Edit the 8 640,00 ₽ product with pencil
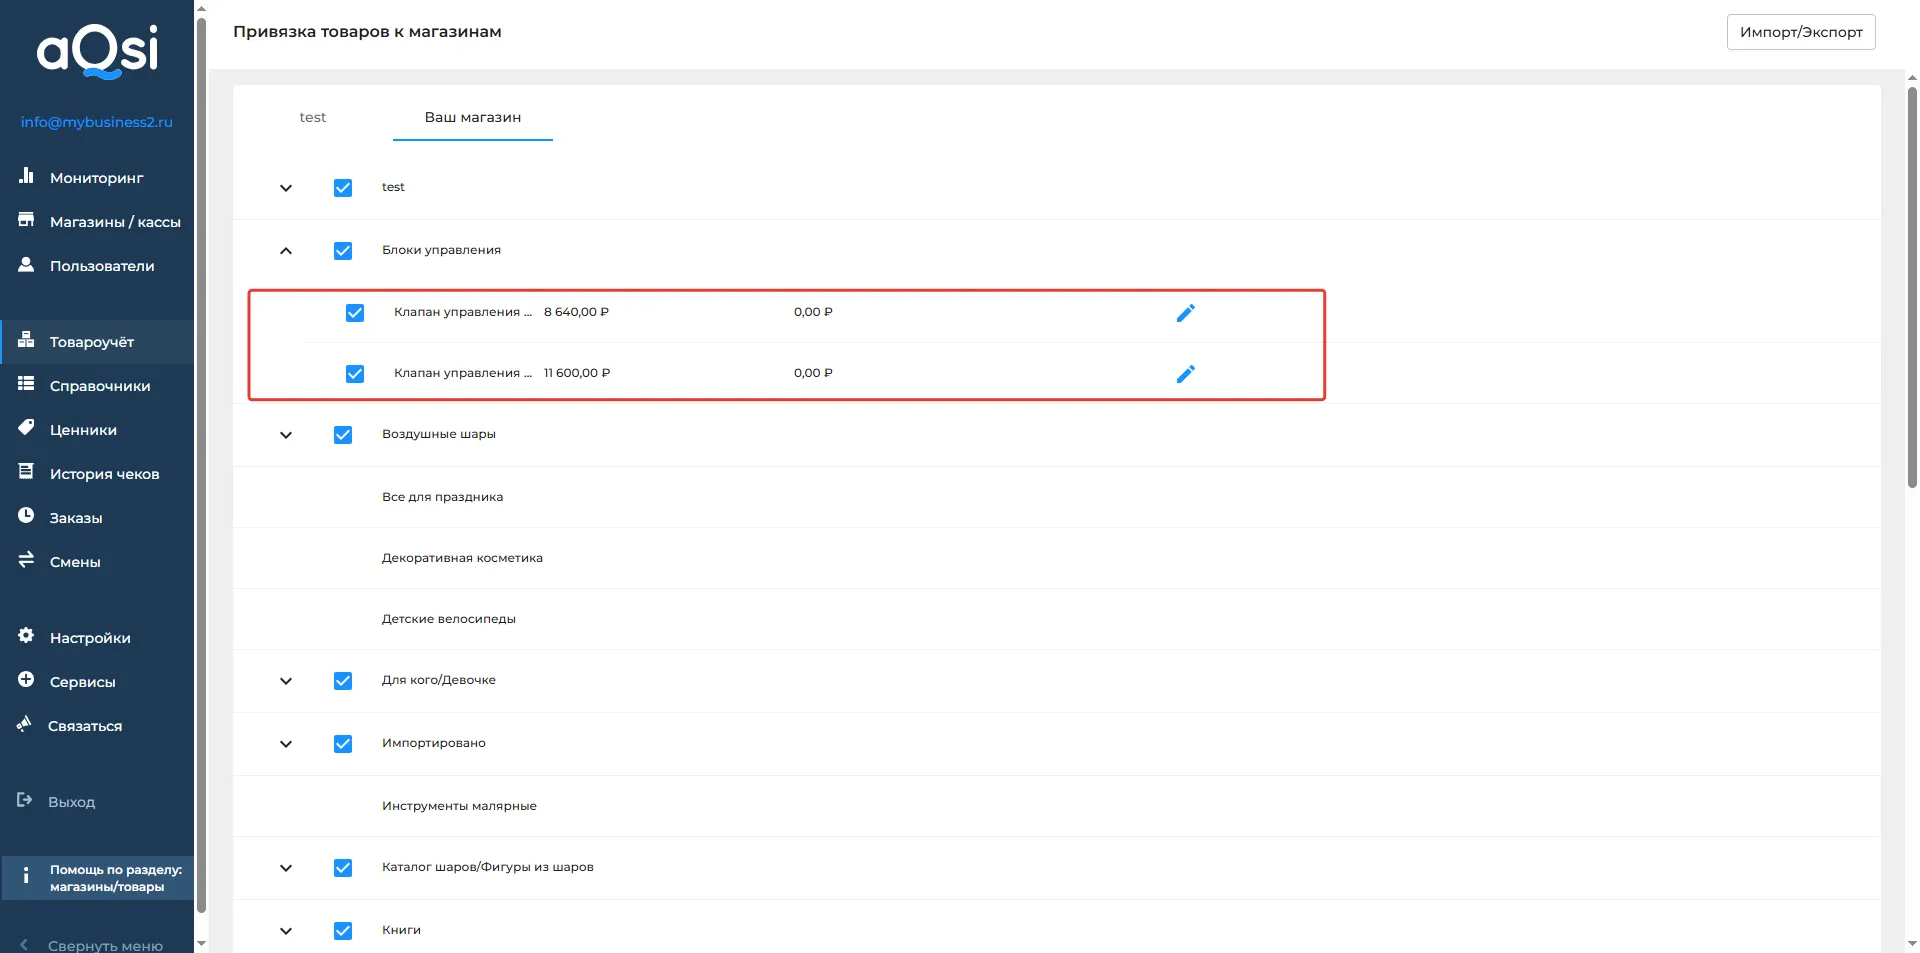The width and height of the screenshot is (1920, 953). click(x=1185, y=313)
